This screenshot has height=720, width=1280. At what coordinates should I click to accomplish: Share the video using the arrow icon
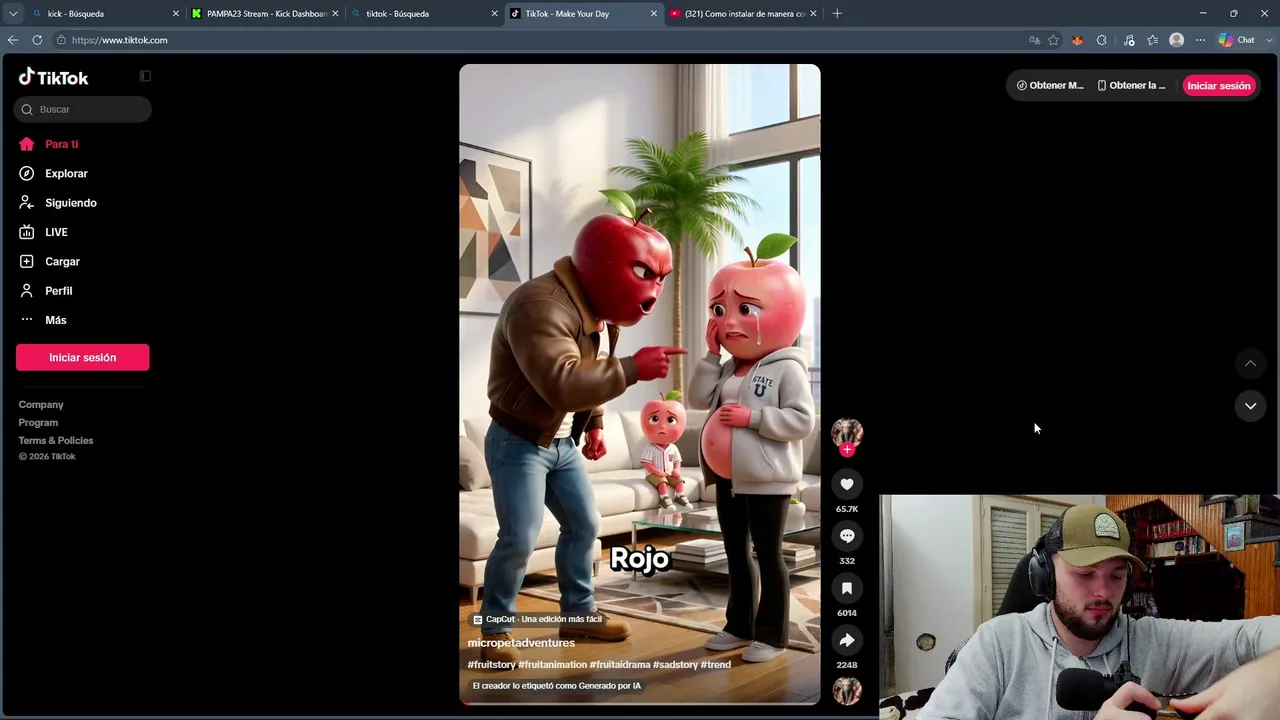click(x=847, y=640)
